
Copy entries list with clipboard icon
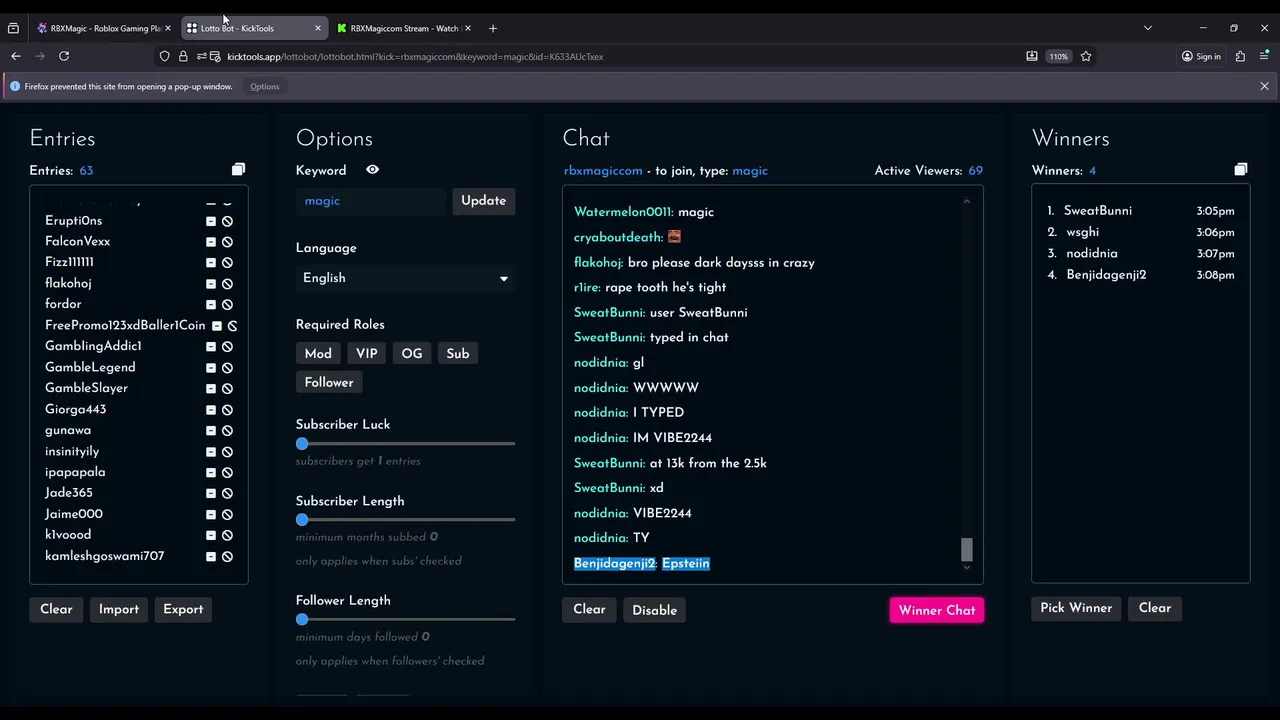coord(238,170)
